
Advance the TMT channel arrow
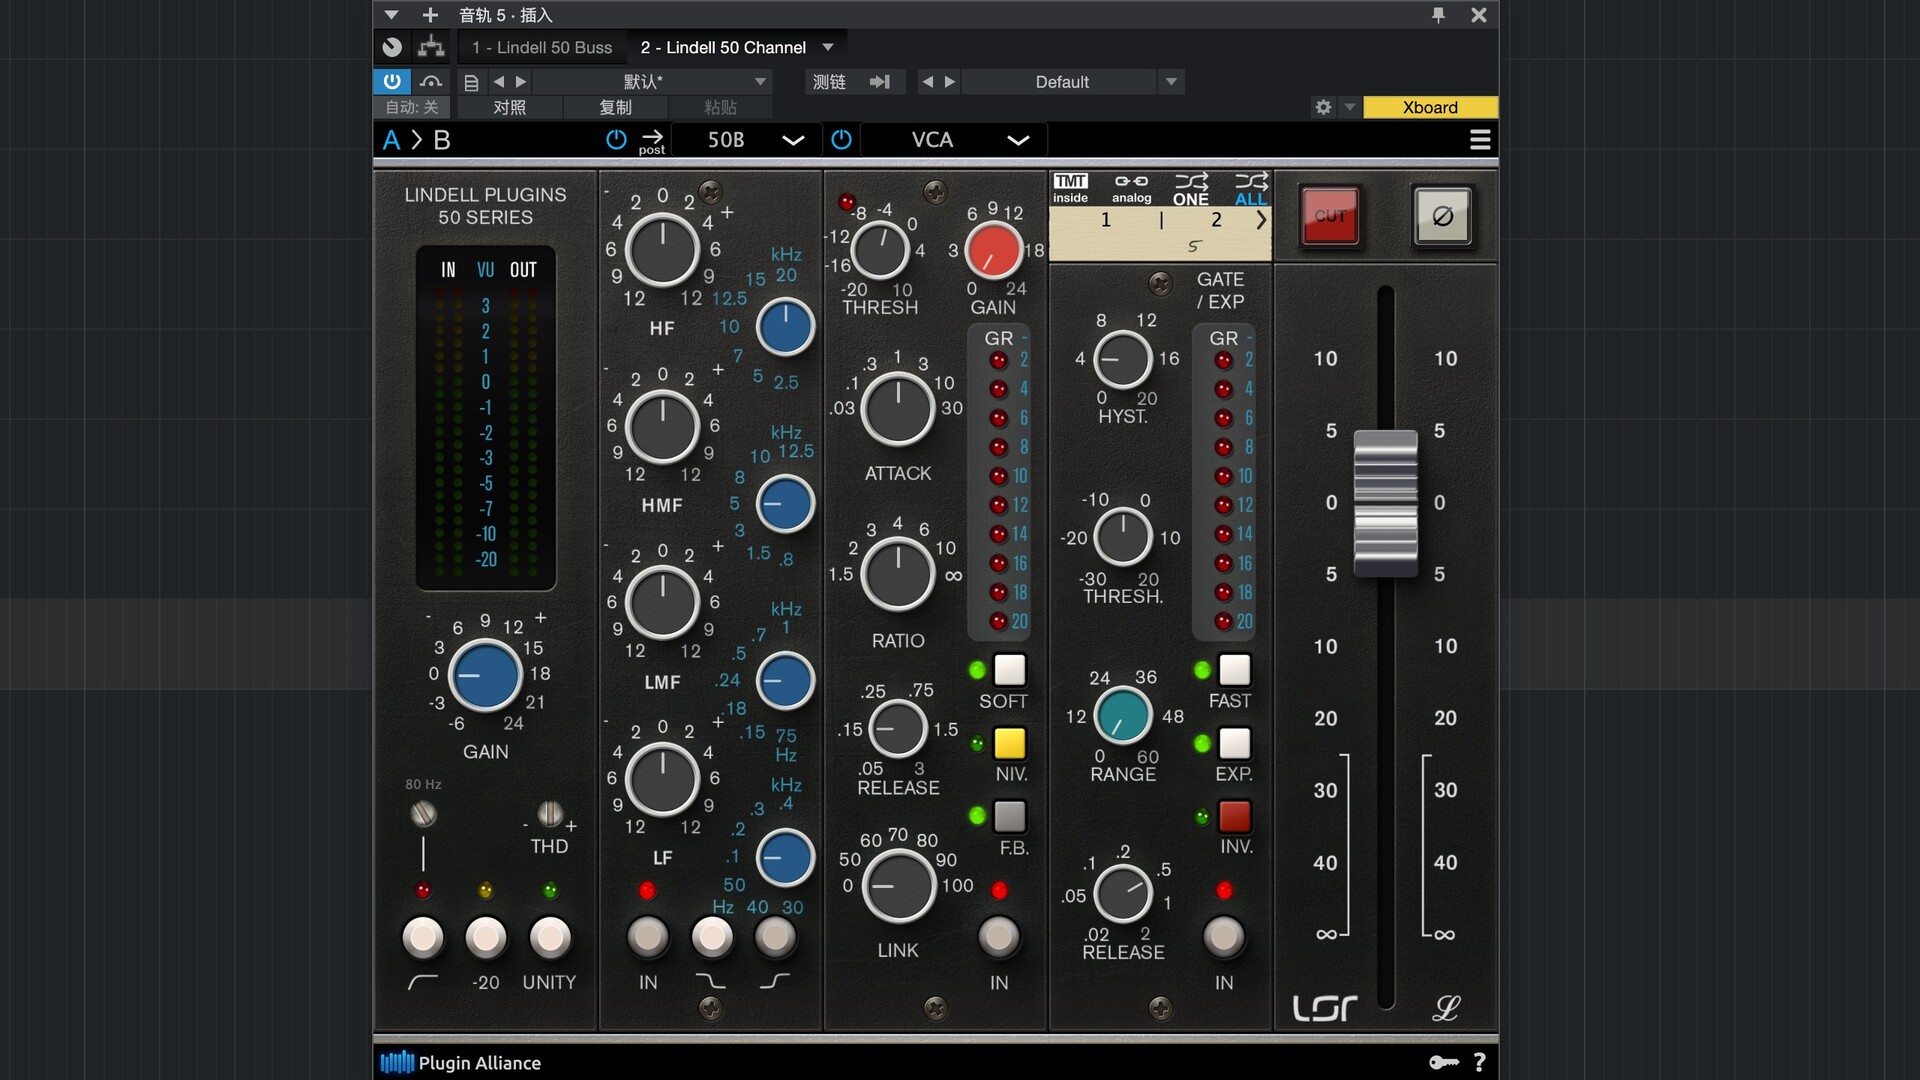pyautogui.click(x=1261, y=220)
